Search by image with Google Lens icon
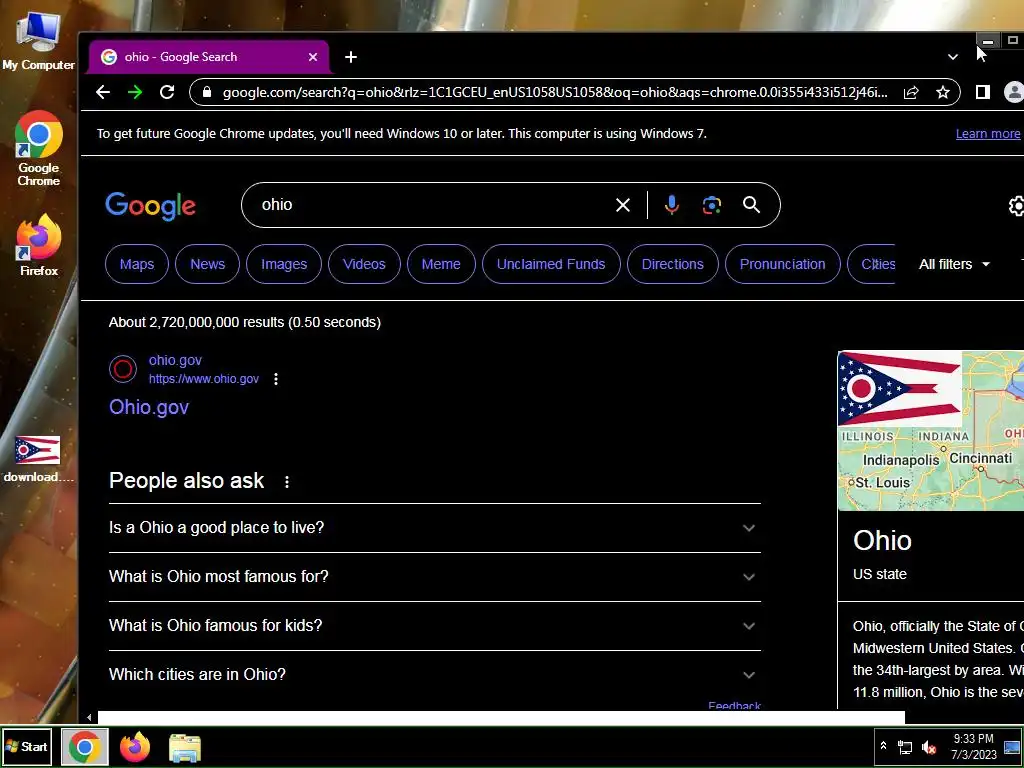The width and height of the screenshot is (1024, 768). pyautogui.click(x=712, y=205)
